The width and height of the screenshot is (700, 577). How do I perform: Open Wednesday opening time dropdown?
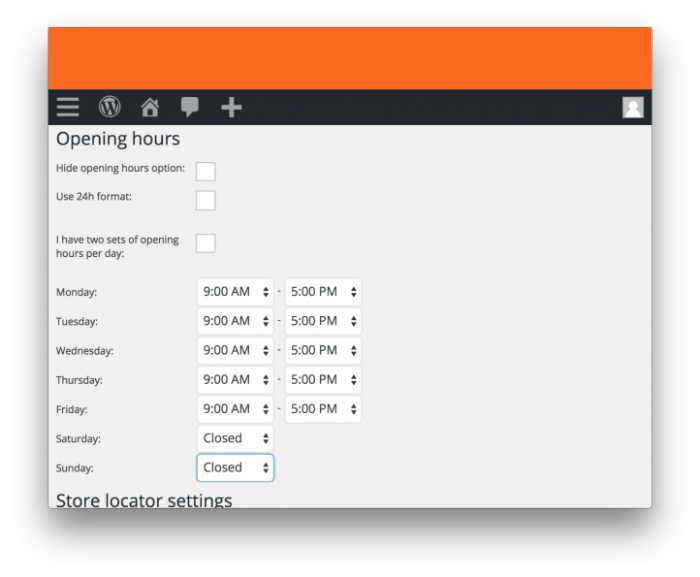235,350
